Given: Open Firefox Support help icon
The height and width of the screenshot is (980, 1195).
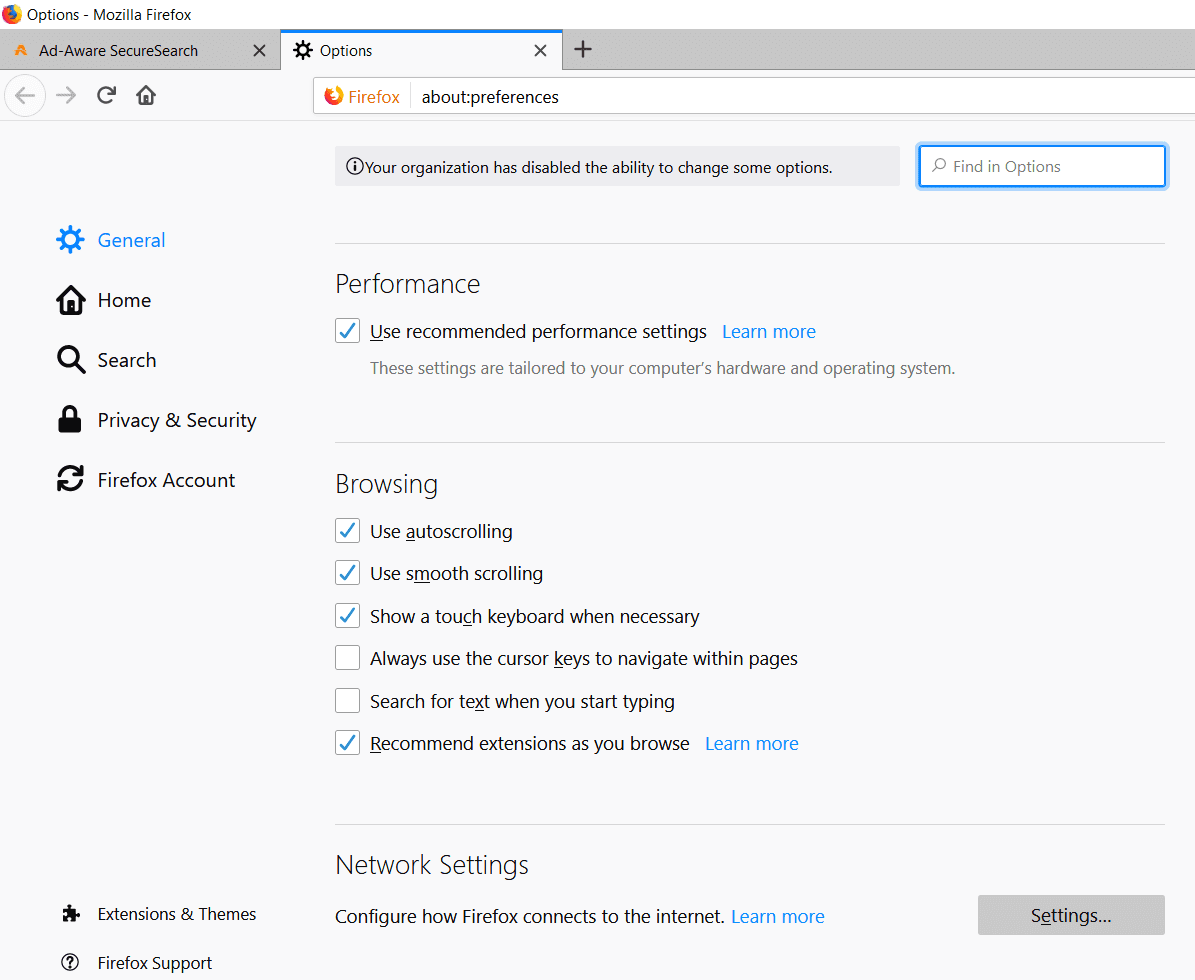Looking at the screenshot, I should click(x=70, y=963).
